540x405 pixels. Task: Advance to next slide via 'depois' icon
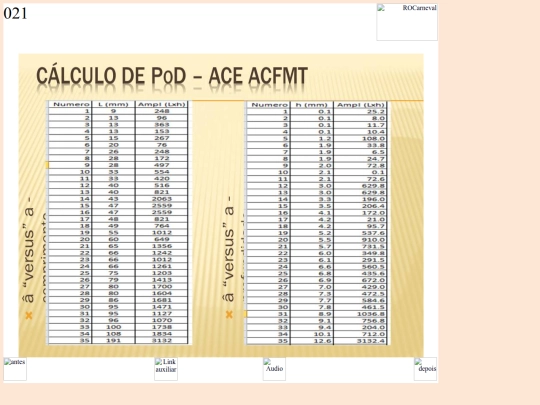pyautogui.click(x=425, y=369)
